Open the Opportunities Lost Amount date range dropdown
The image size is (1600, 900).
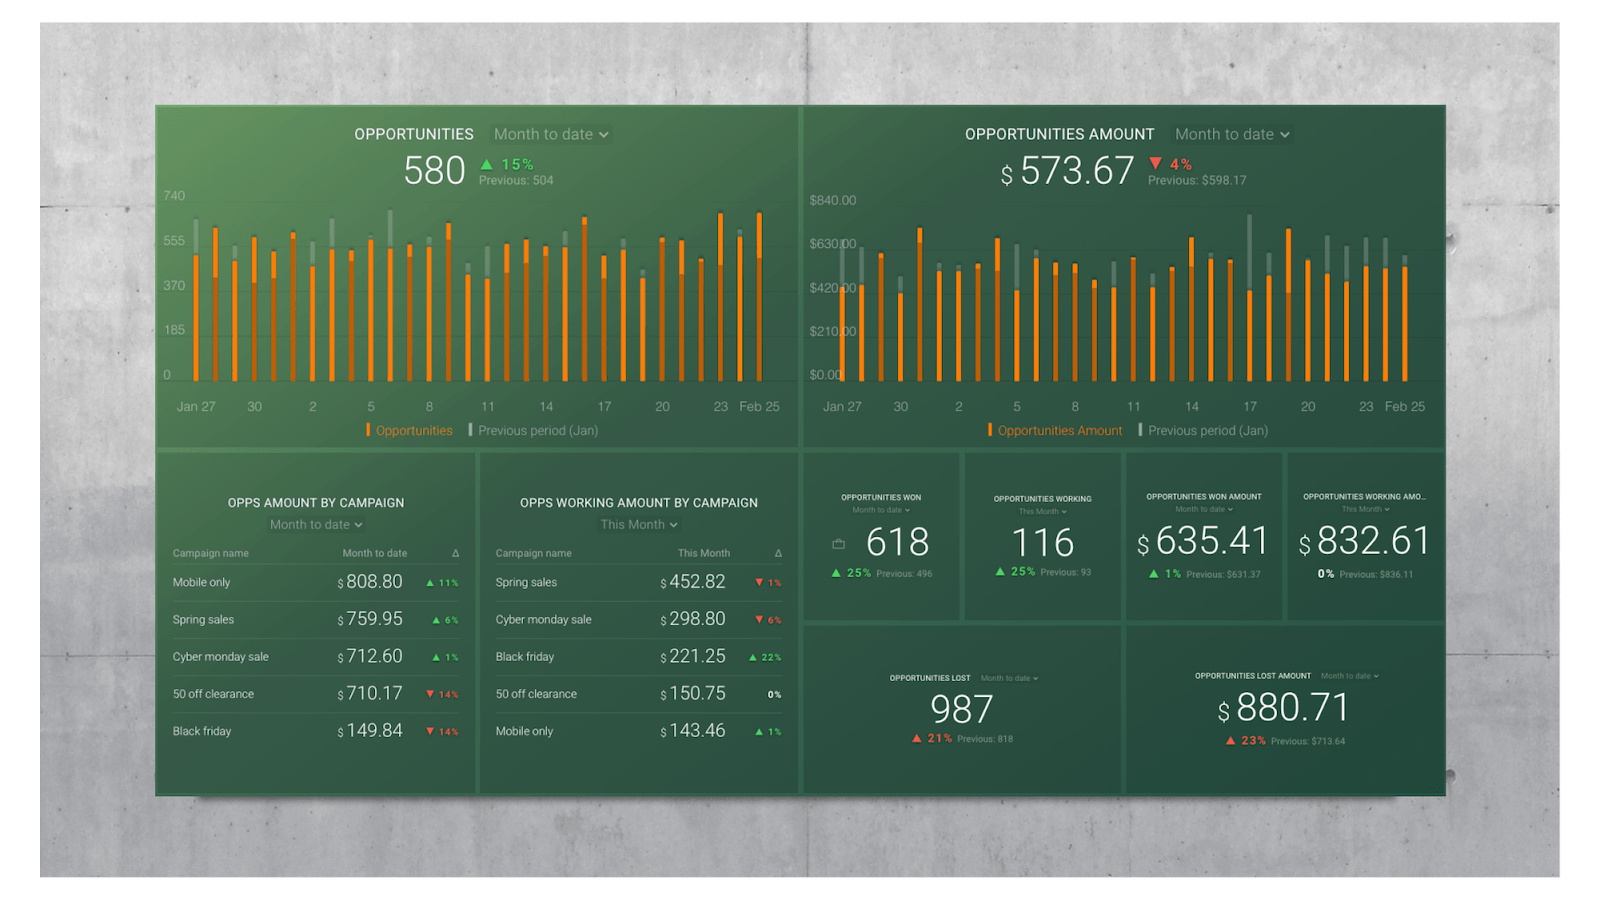click(x=1350, y=676)
